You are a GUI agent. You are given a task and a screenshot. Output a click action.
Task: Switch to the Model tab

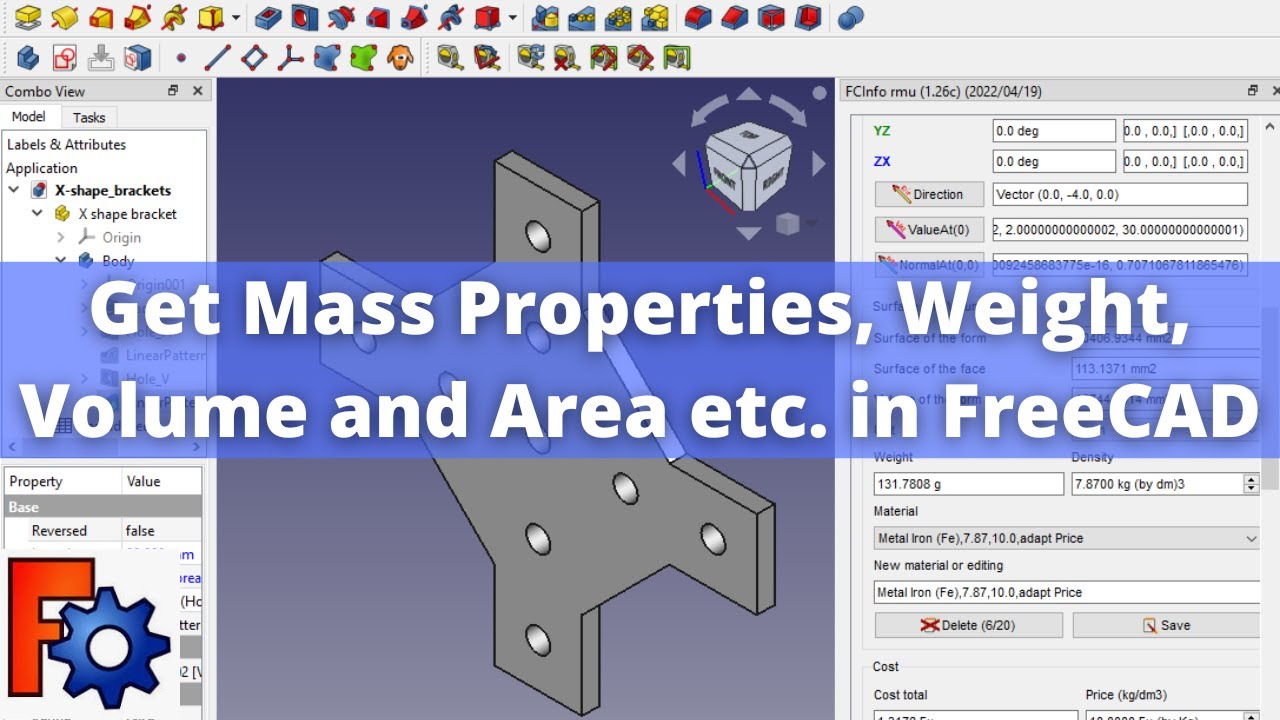(28, 117)
